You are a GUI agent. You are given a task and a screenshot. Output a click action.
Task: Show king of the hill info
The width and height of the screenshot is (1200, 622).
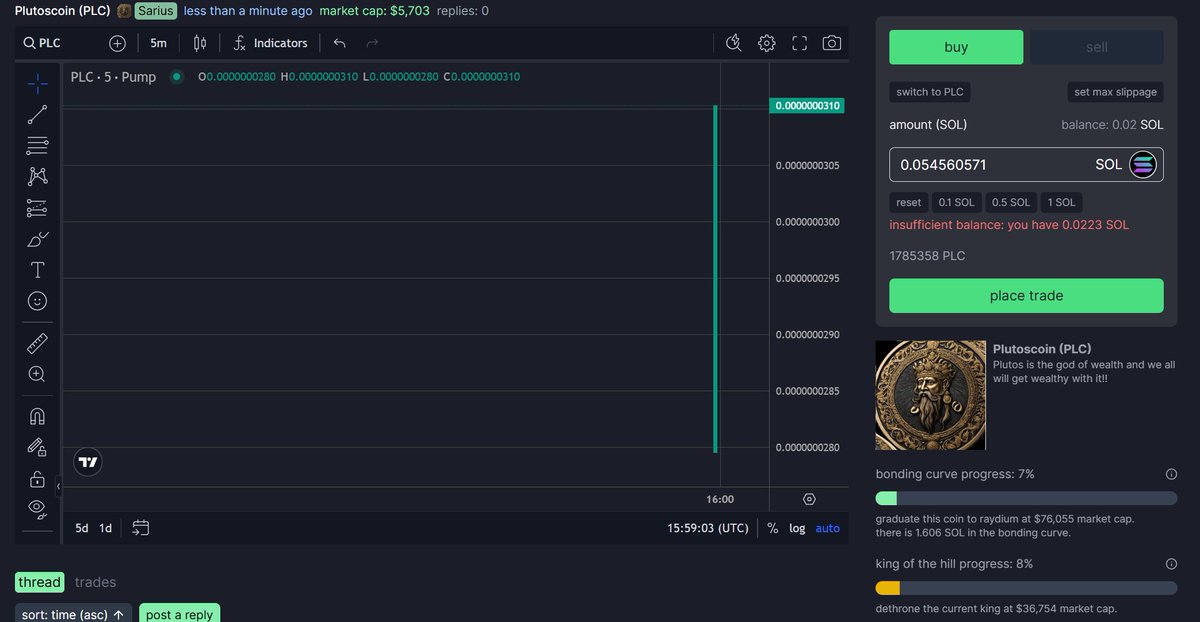pyautogui.click(x=1171, y=564)
